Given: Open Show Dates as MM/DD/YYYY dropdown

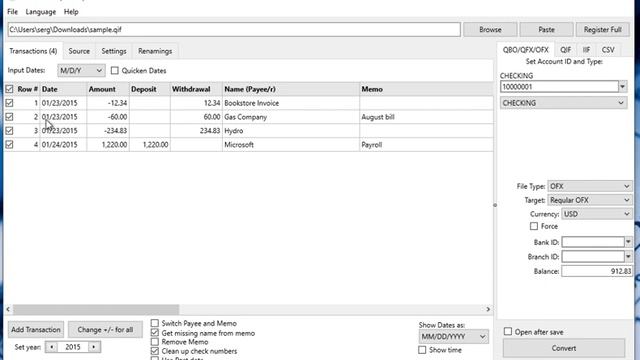Looking at the screenshot, I should click(453, 337).
